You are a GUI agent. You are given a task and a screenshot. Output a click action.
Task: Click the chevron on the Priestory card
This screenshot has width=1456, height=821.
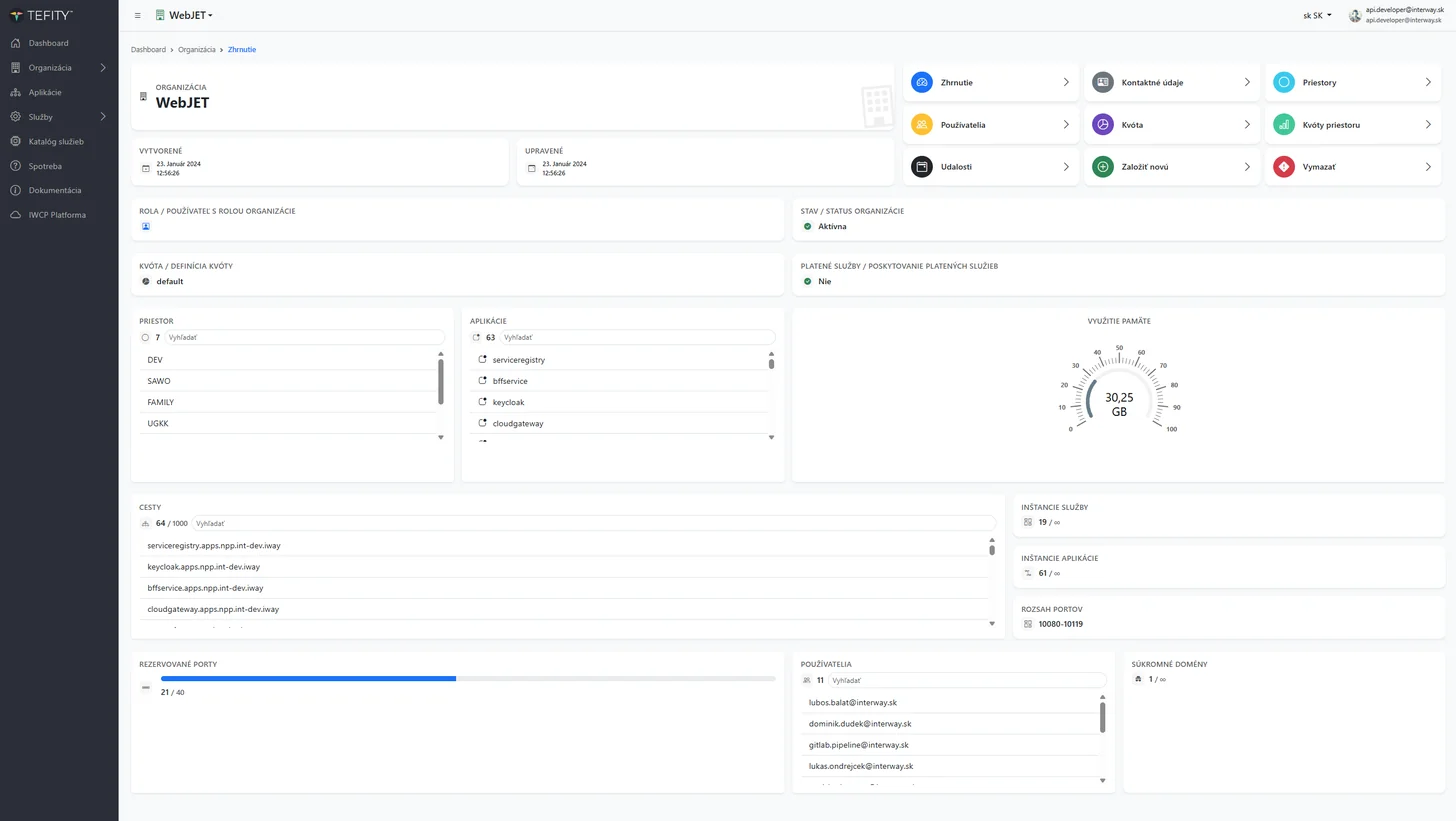pos(1428,82)
